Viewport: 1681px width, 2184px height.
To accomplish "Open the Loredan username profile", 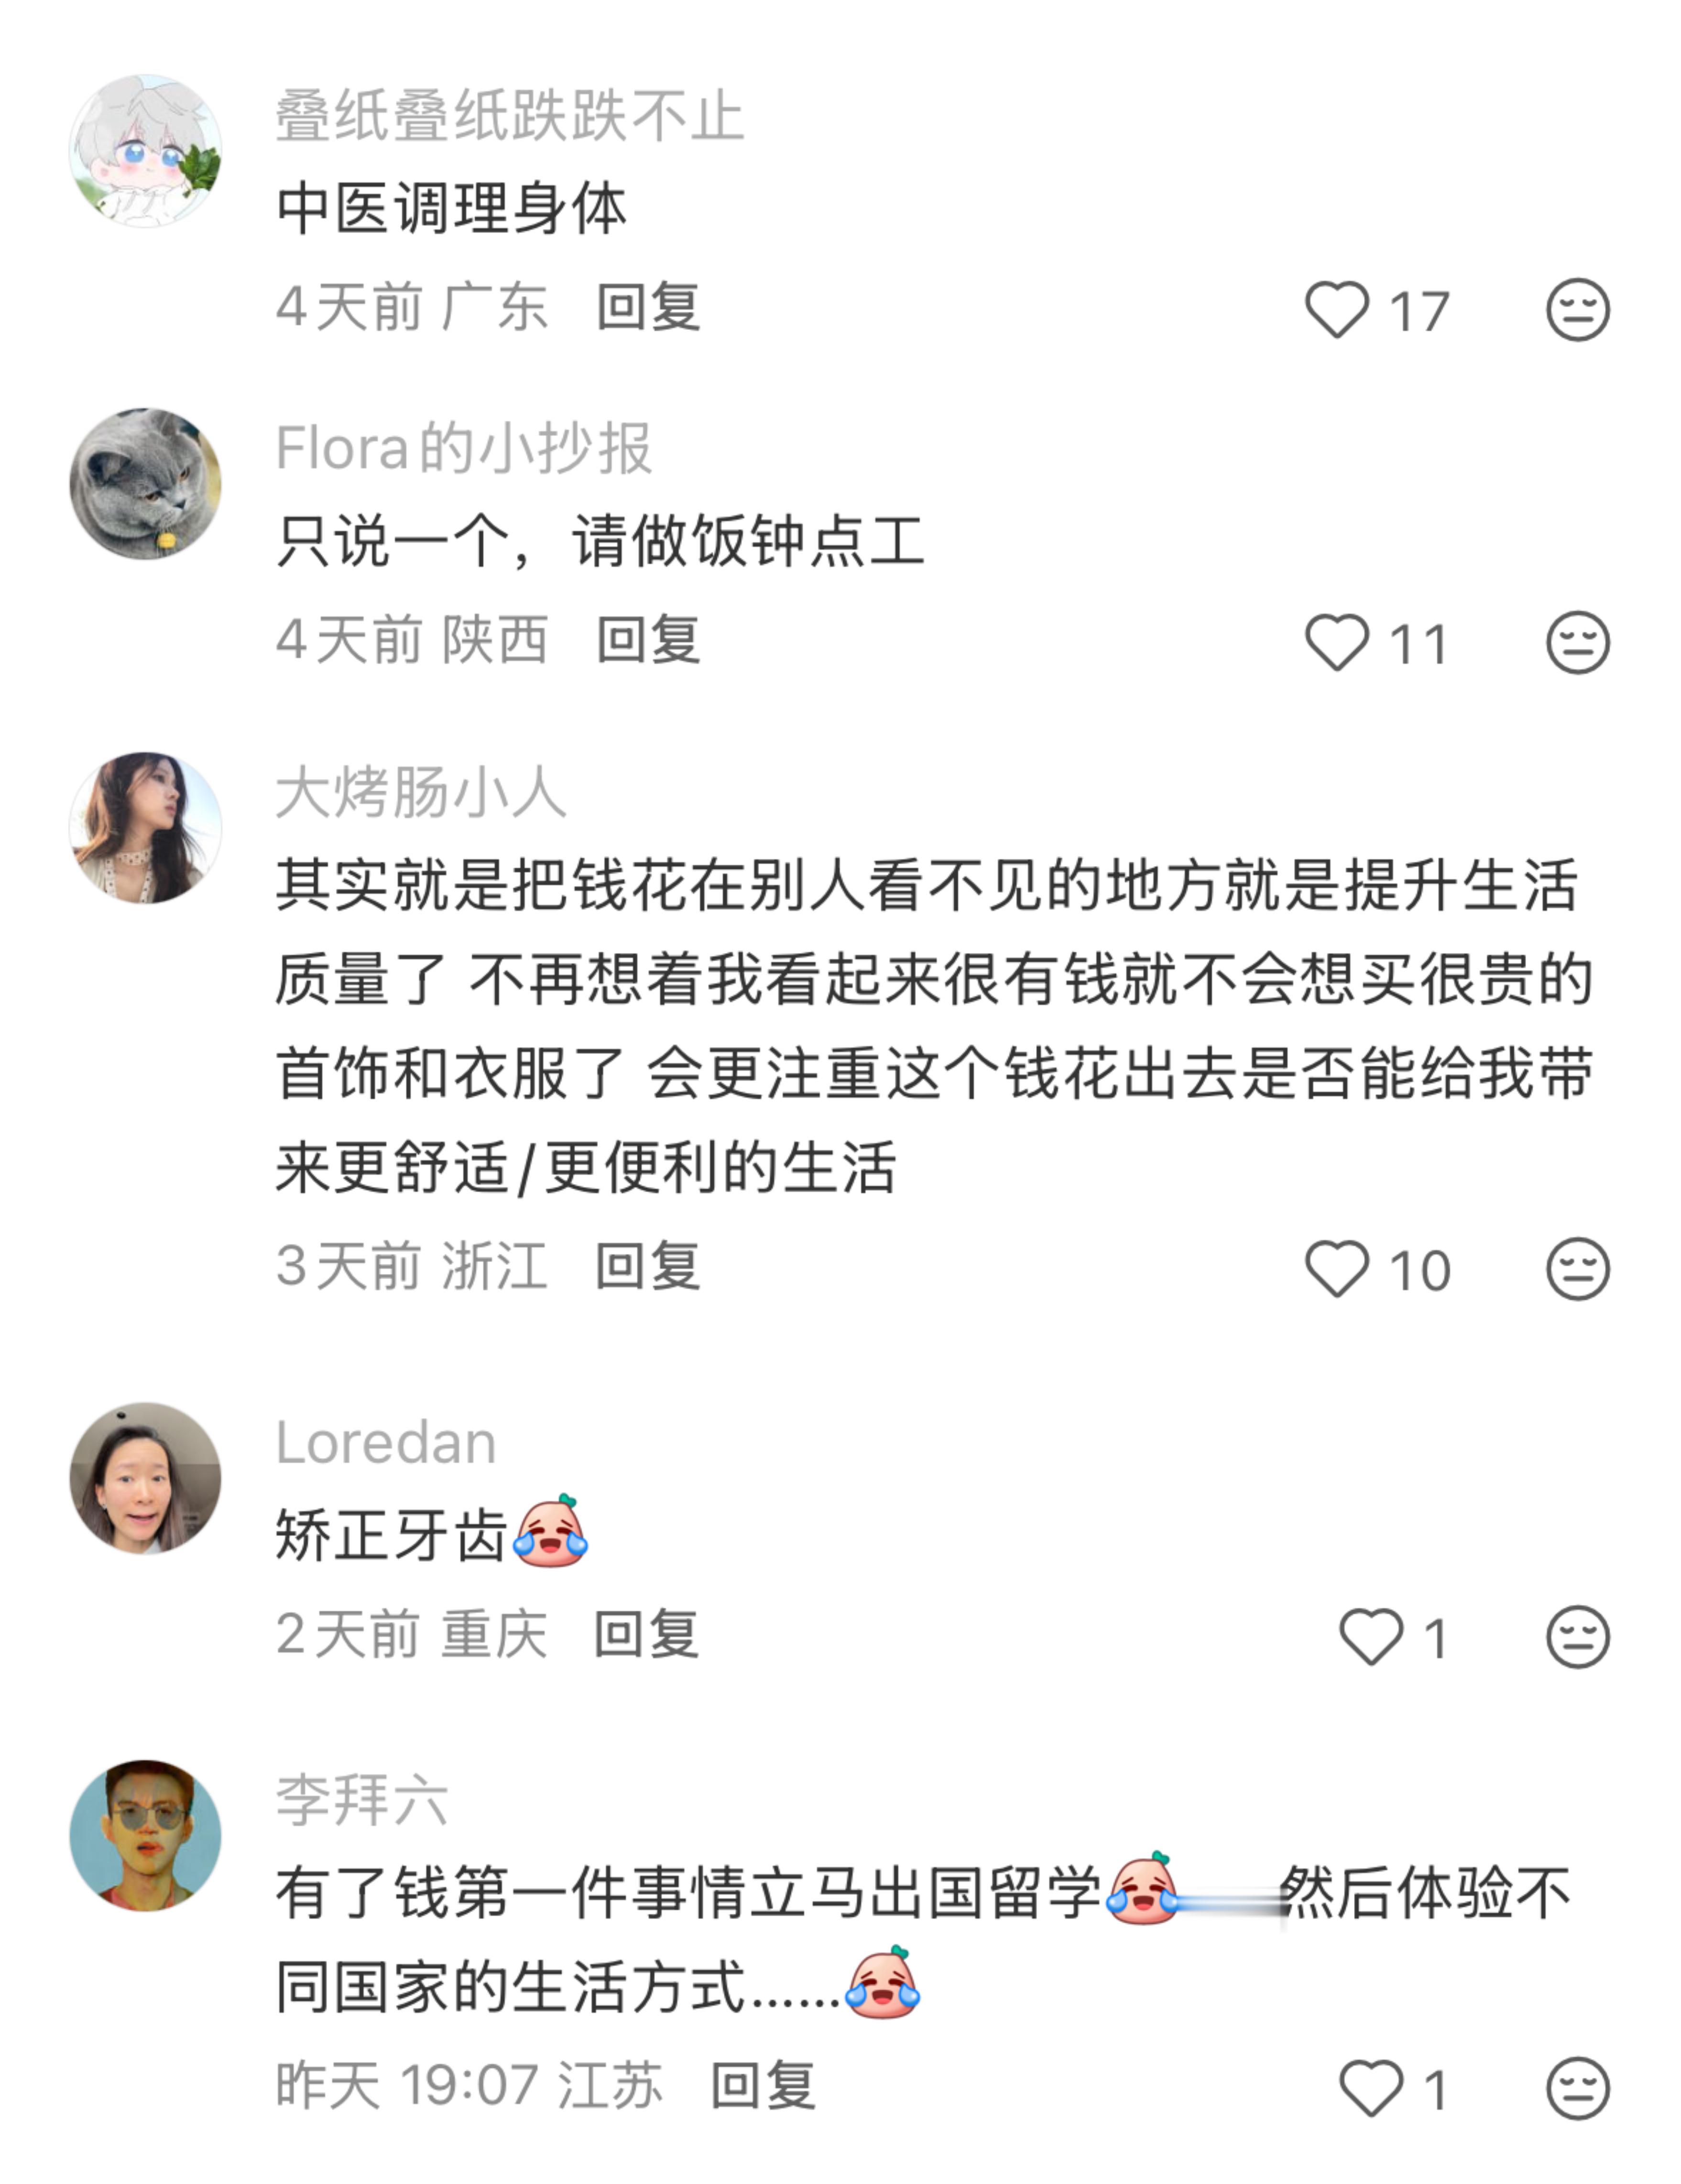I will 386,1443.
